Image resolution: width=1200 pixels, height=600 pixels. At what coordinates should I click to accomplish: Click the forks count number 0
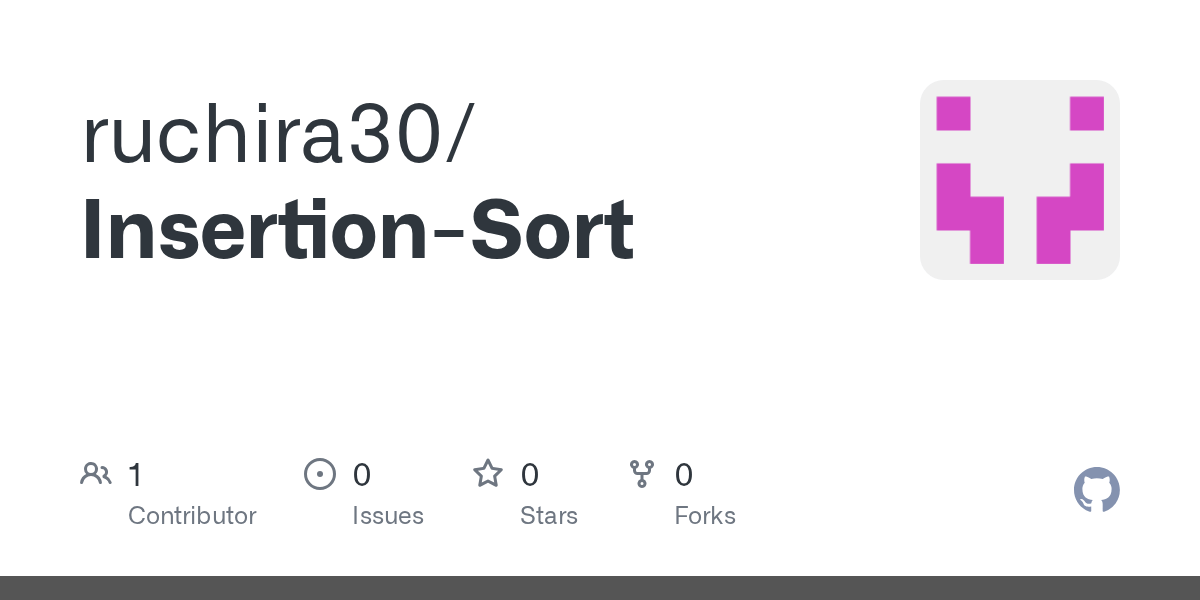pyautogui.click(x=684, y=475)
